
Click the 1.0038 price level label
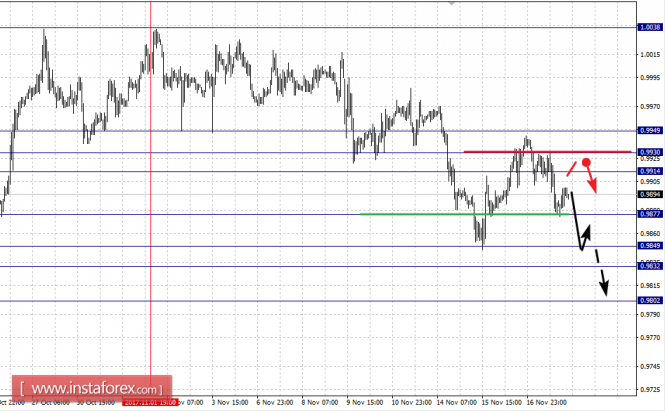(x=650, y=27)
